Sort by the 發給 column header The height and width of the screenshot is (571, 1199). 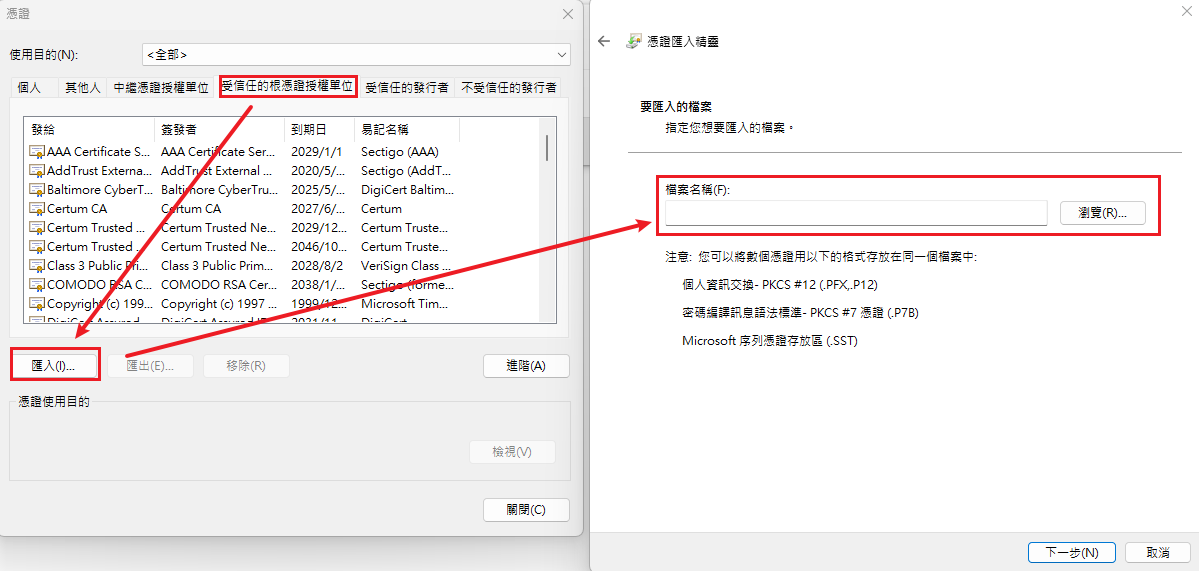click(x=89, y=130)
